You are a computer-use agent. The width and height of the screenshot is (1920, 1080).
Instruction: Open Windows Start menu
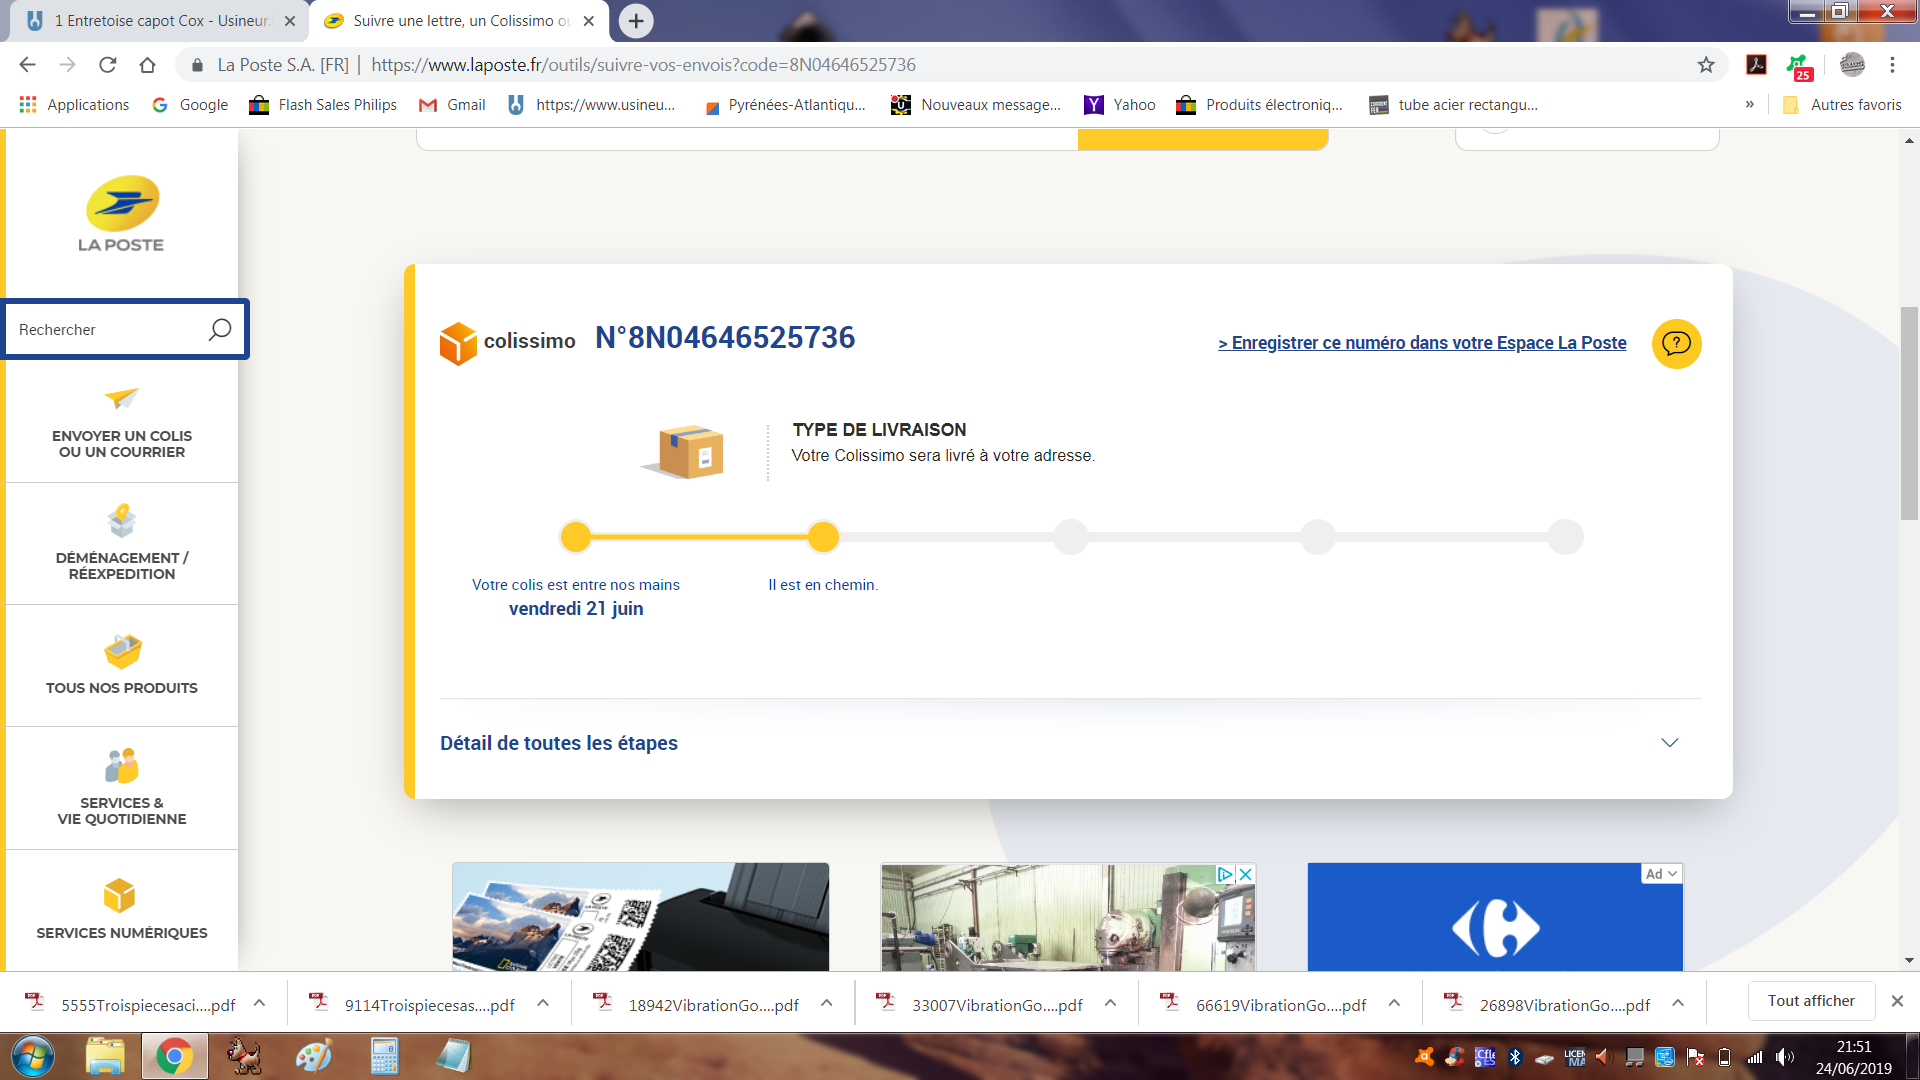coord(31,1056)
